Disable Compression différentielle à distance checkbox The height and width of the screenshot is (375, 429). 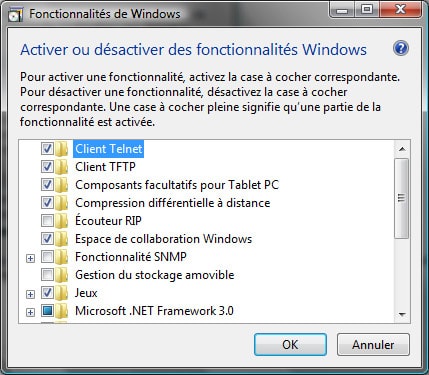click(x=47, y=203)
